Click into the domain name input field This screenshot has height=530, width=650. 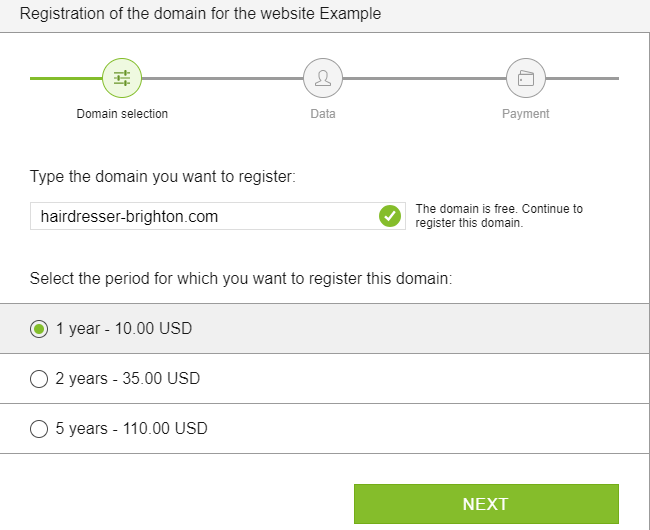218,216
